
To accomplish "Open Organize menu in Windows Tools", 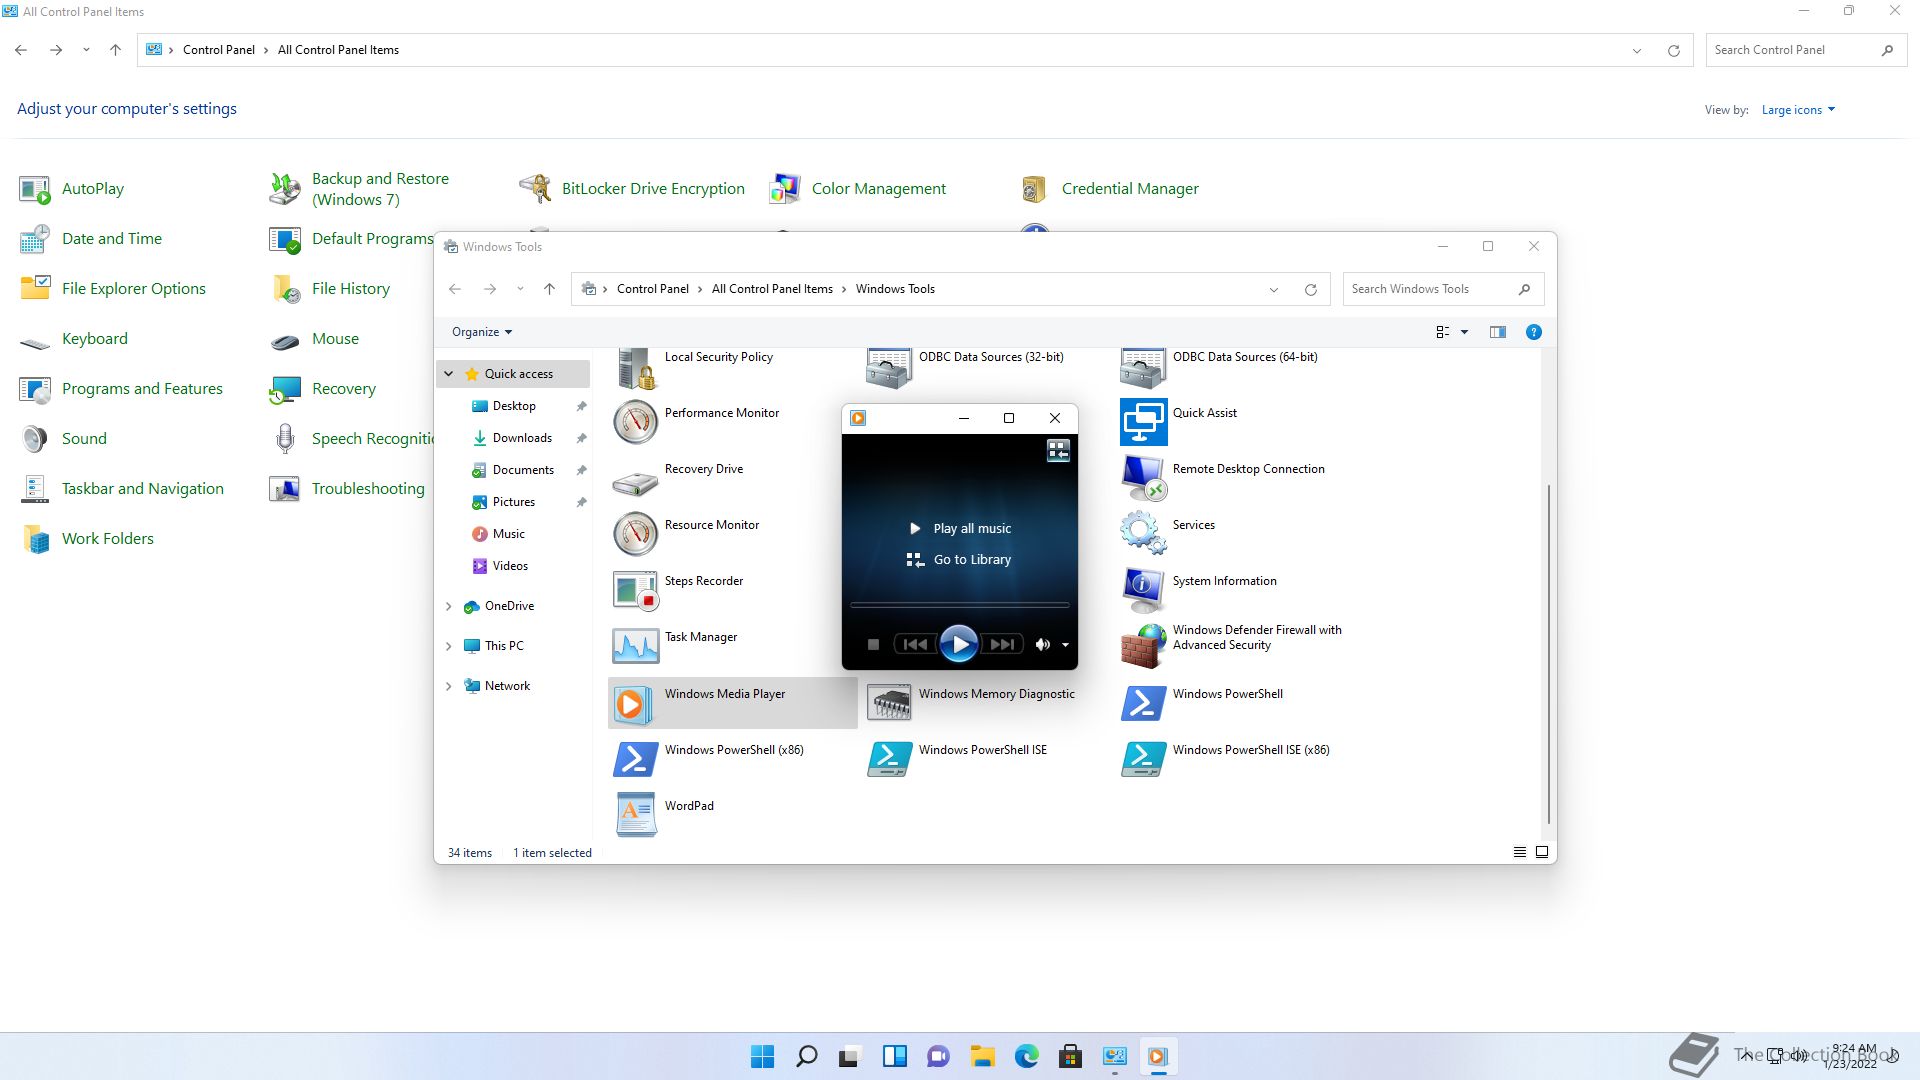I will (x=482, y=332).
